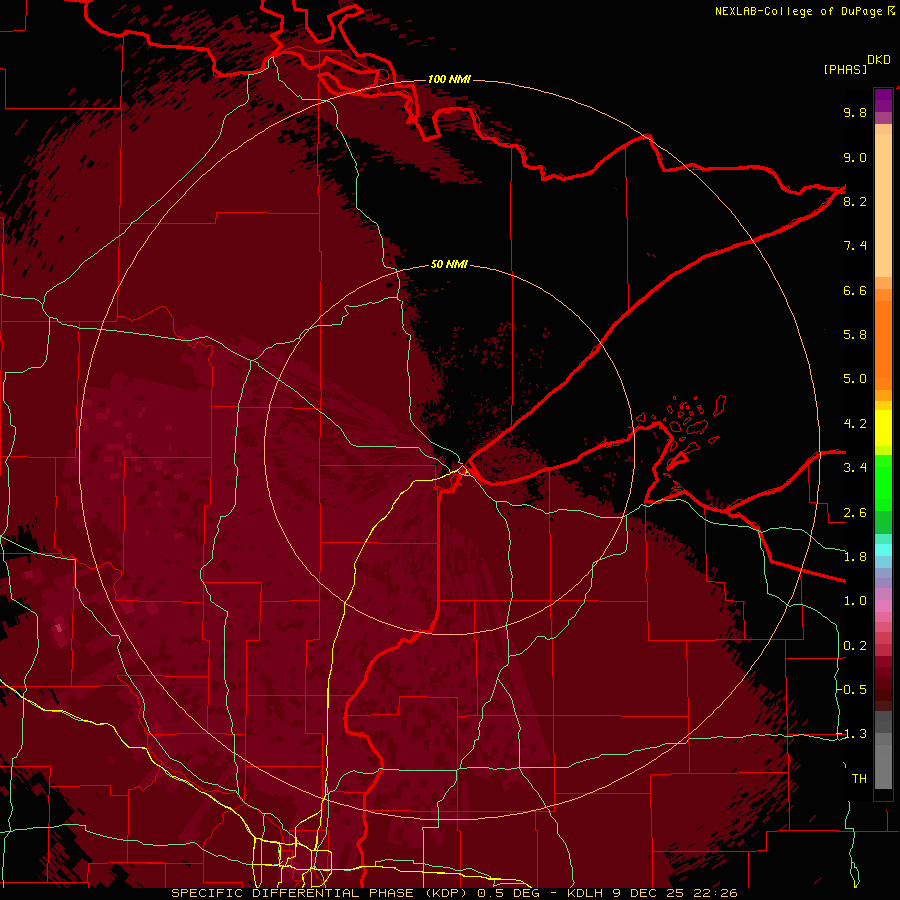This screenshot has width=900, height=900.
Task: Click the DKD label above the color scale
Action: (879, 60)
